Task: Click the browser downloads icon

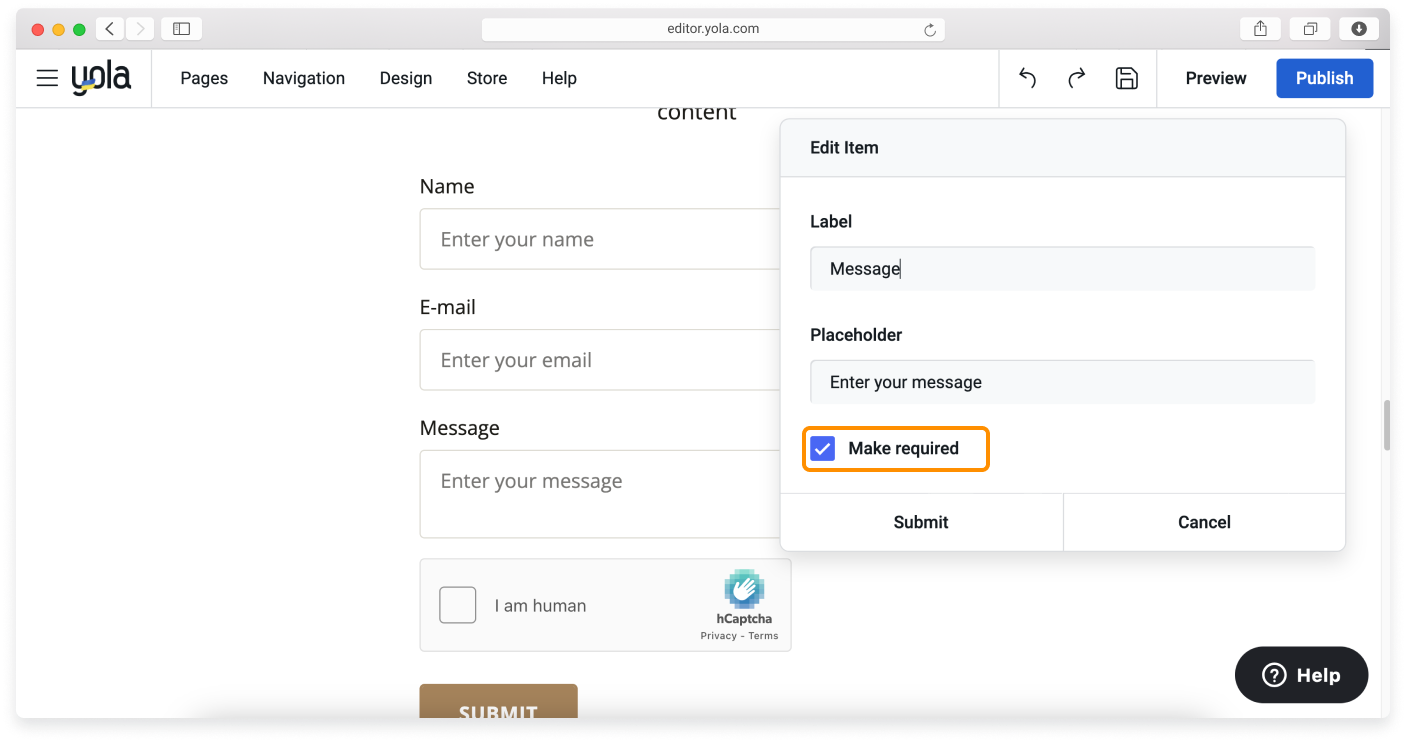Action: [1358, 29]
